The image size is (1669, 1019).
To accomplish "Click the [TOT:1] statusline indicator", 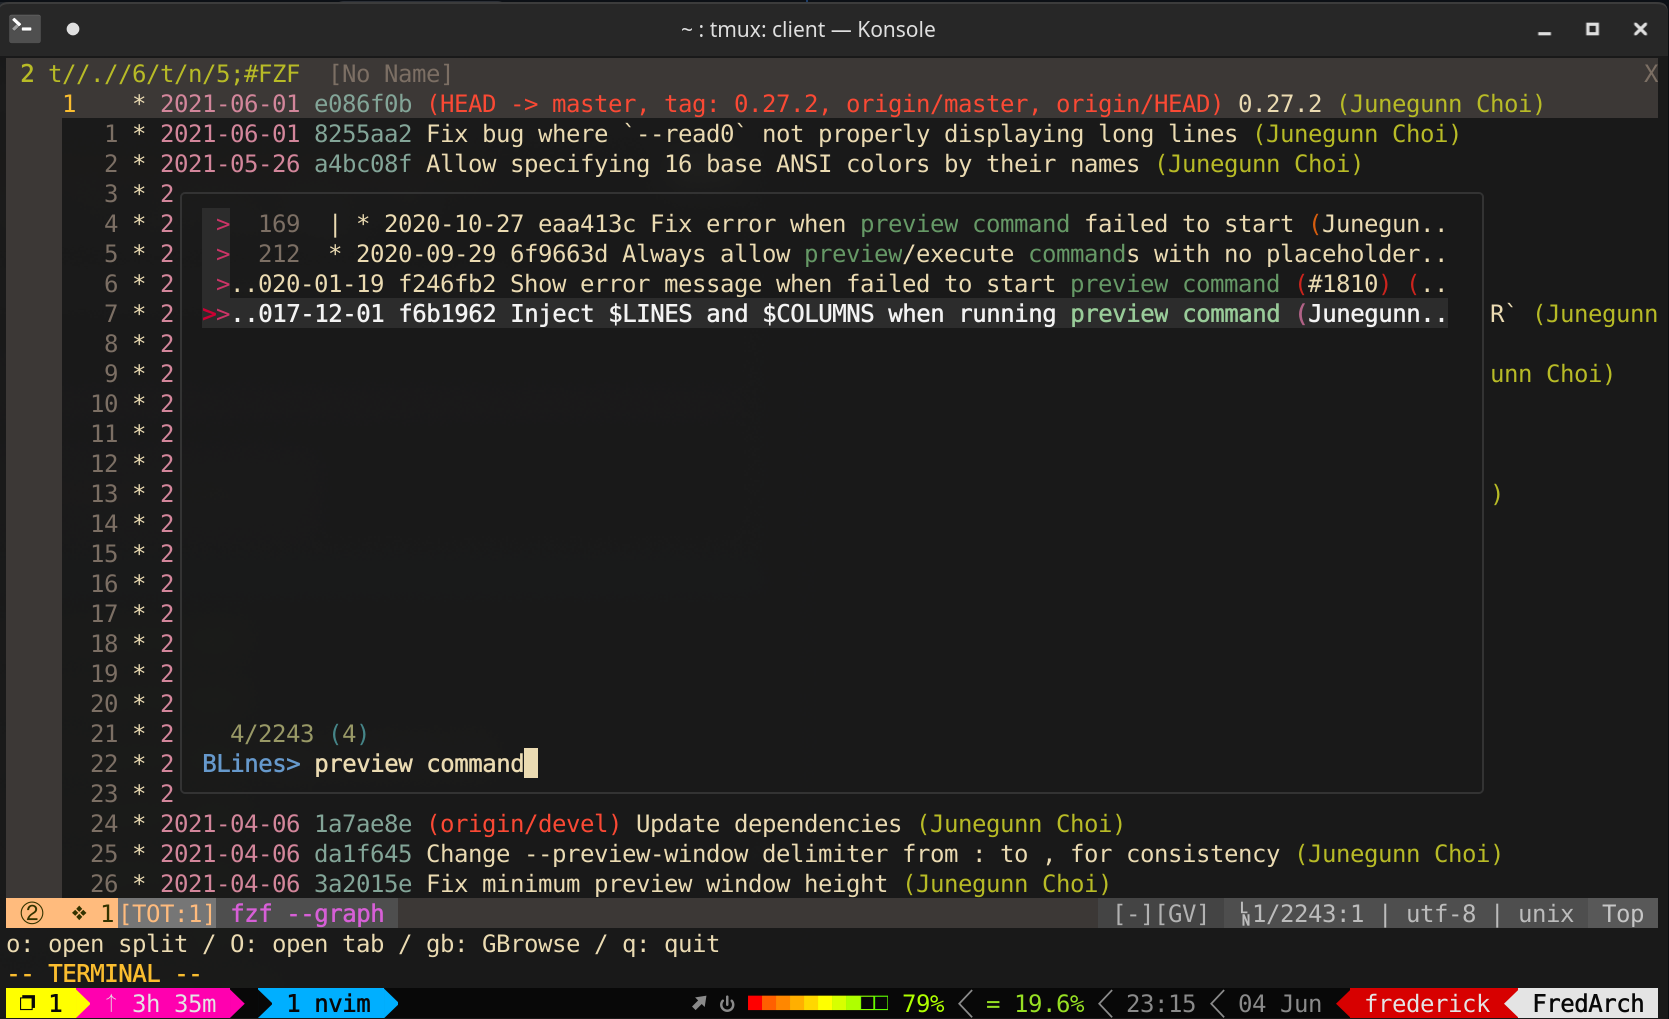I will (x=167, y=913).
